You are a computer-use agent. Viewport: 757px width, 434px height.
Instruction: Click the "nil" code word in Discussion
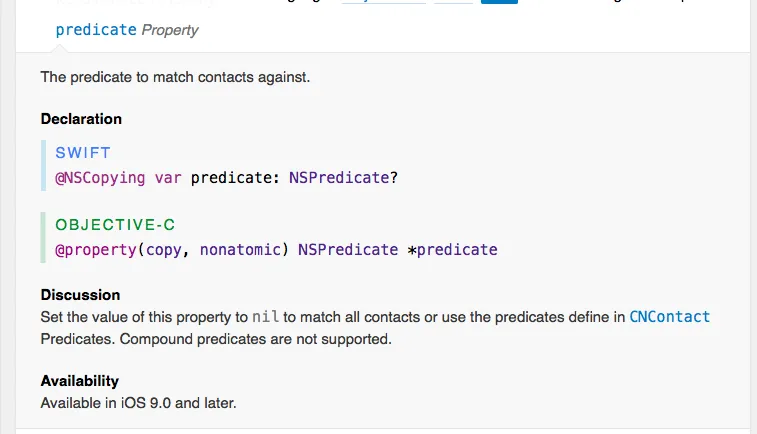coord(265,317)
